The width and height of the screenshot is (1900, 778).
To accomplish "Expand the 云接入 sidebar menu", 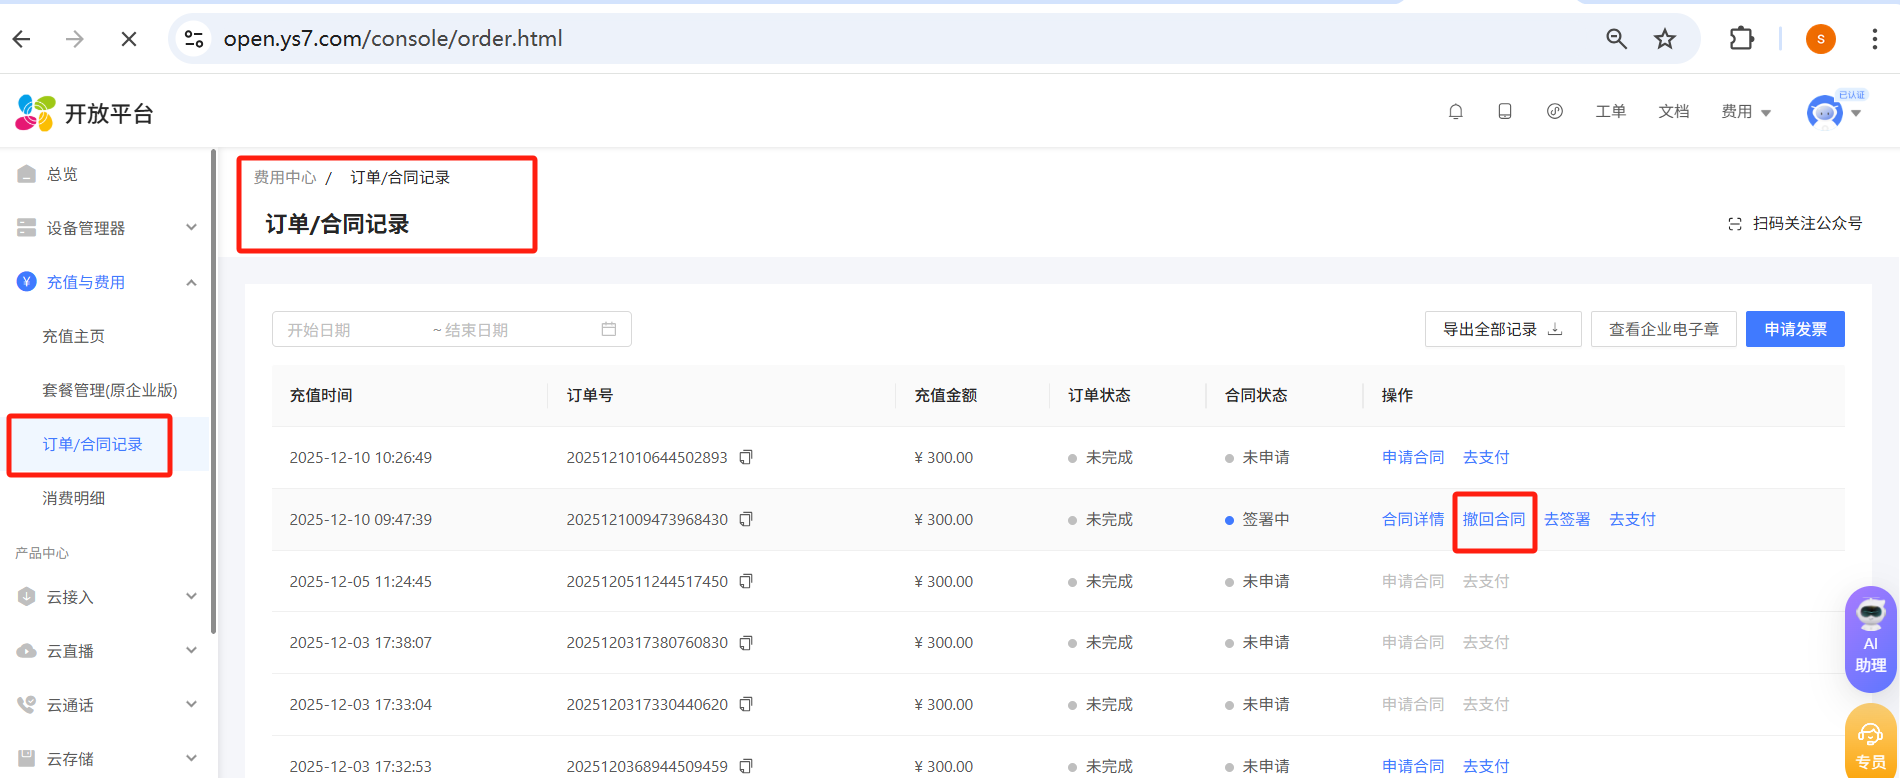I will [106, 597].
